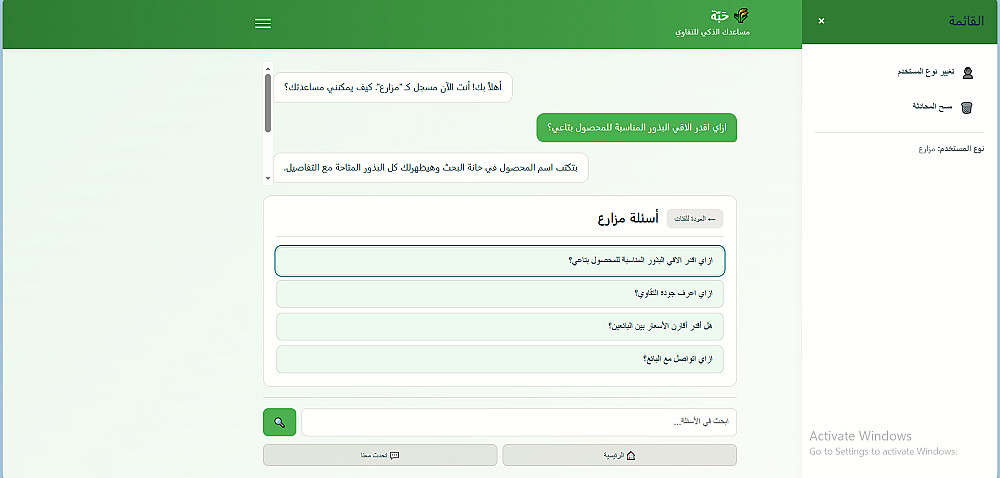Screen dimensions: 1000x478
Task: Click the chat bubble icon on تحدث معنا
Action: (394, 455)
